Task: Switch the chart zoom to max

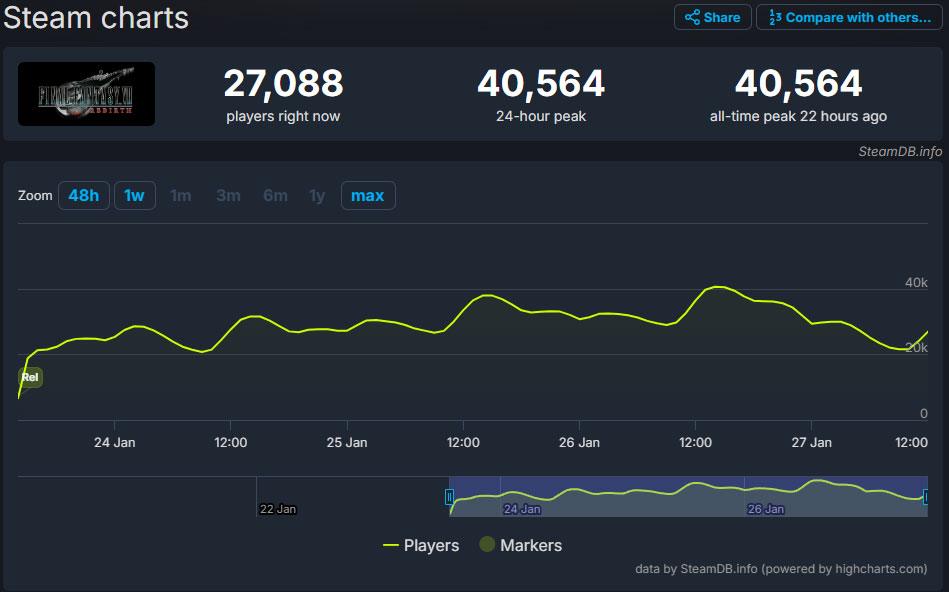Action: coord(368,196)
